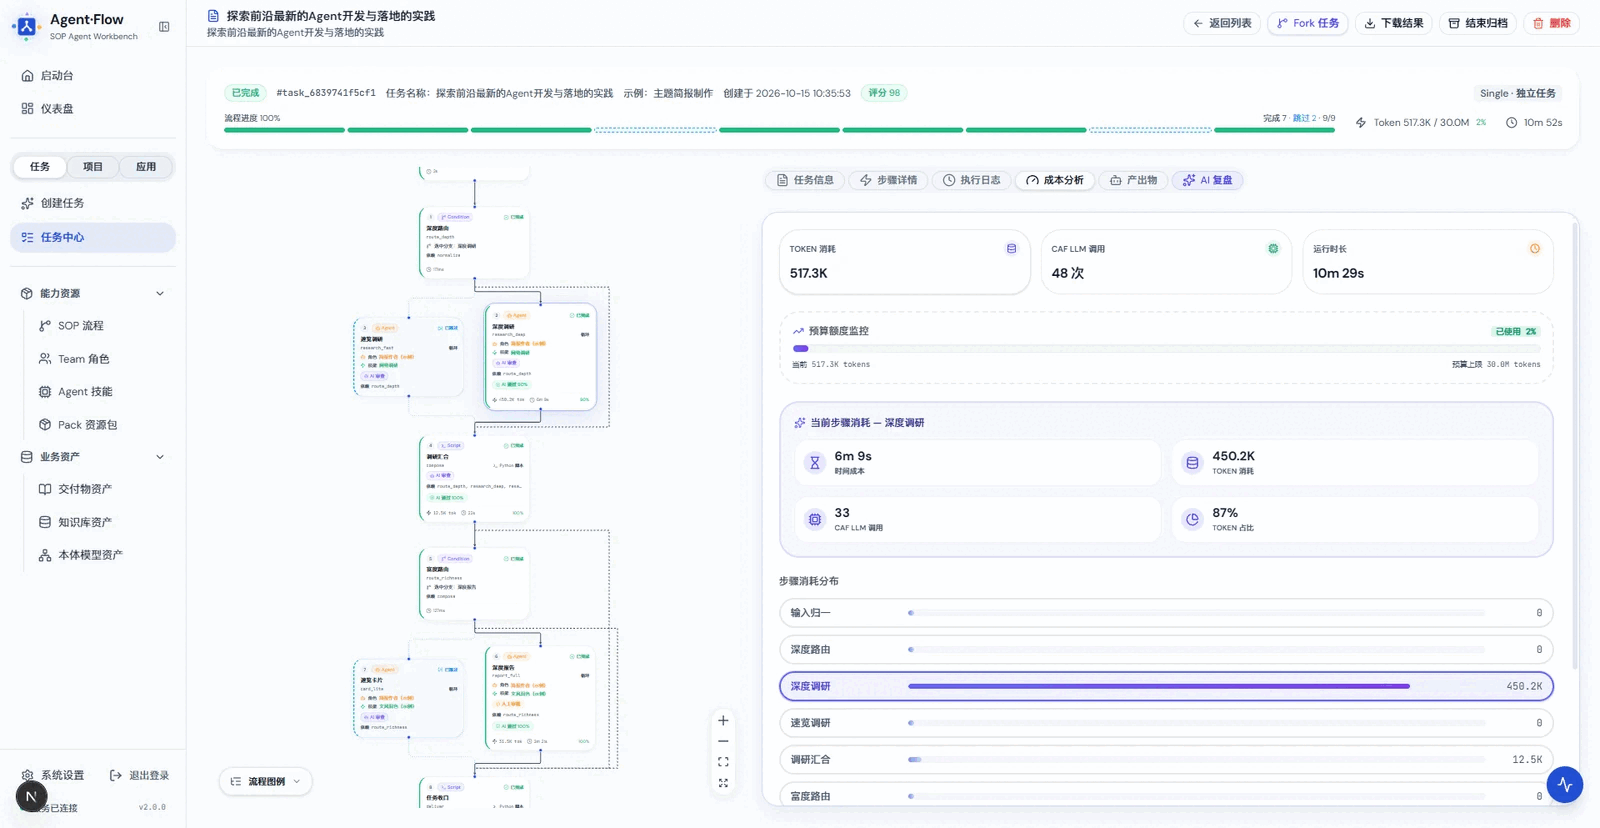The image size is (1600, 828).
Task: Open the 步骤详情 tab
Action: (x=888, y=180)
